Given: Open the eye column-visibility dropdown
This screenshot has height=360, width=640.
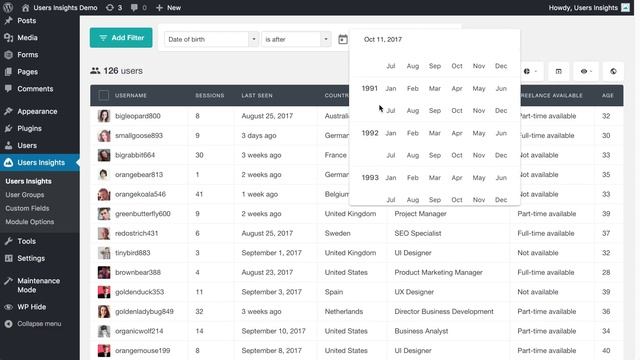Looking at the screenshot, I should 586,71.
